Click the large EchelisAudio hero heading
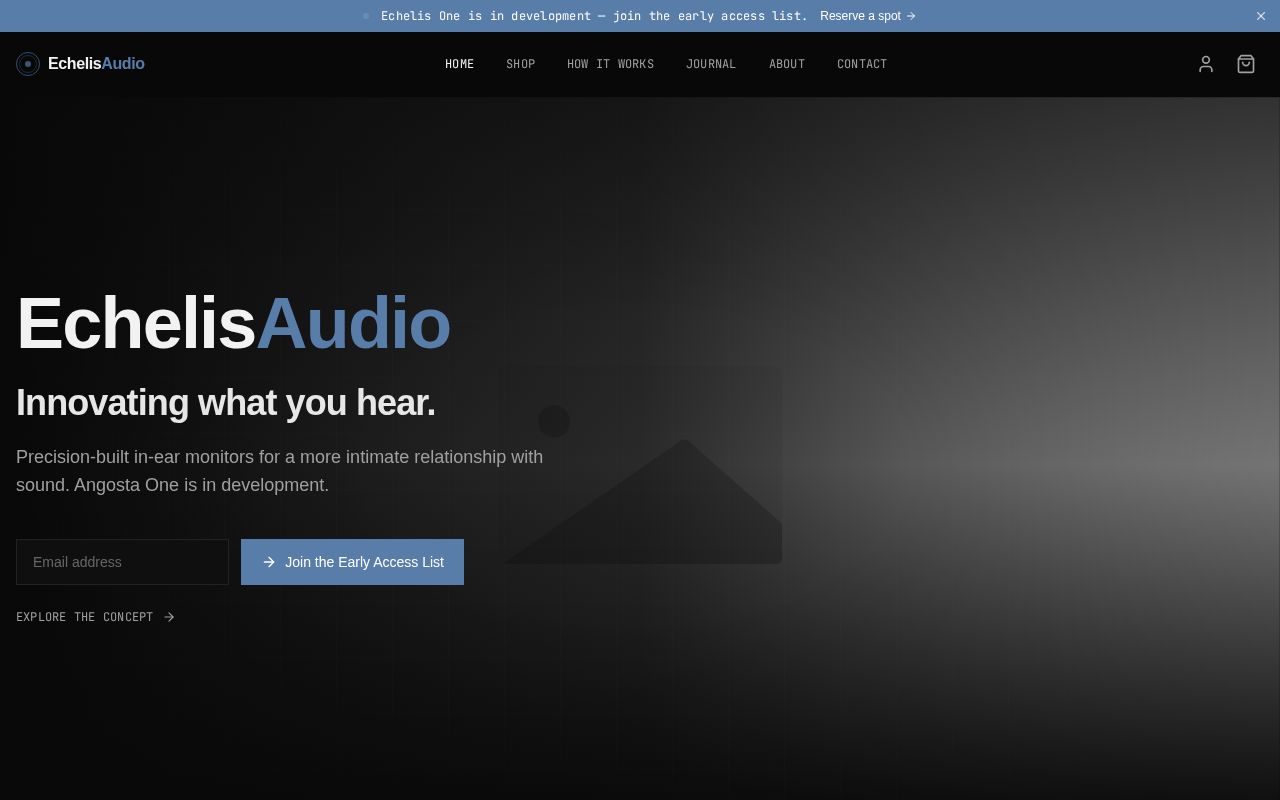This screenshot has width=1280, height=800. click(233, 324)
